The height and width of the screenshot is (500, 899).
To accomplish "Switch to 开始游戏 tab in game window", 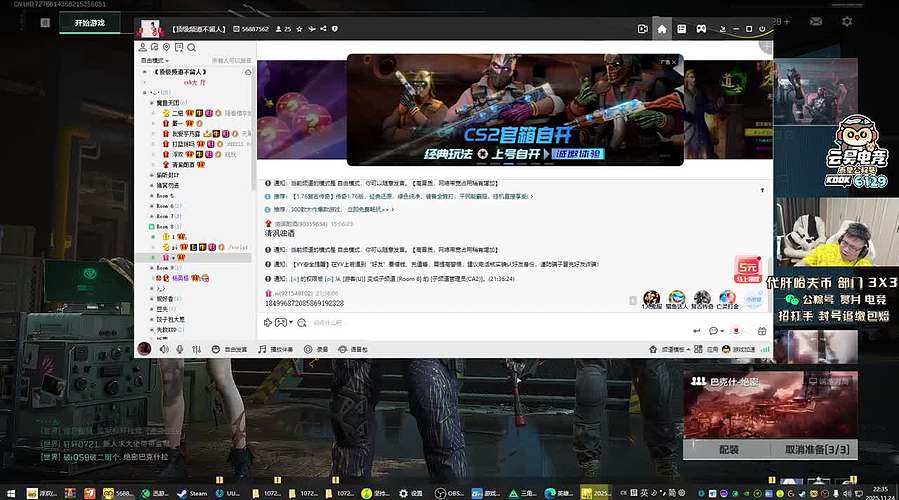I will (89, 23).
